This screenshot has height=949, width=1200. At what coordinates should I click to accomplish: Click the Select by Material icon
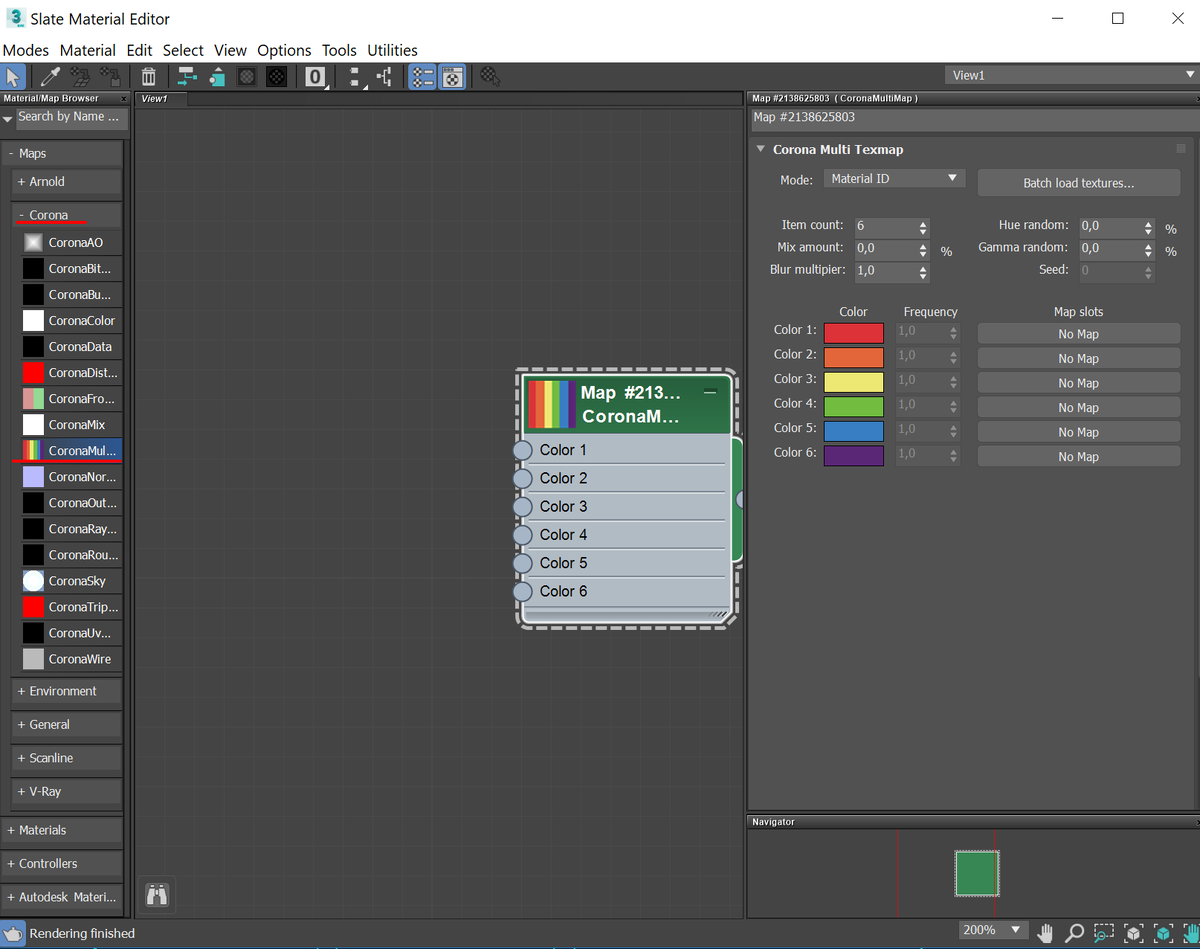[x=490, y=76]
